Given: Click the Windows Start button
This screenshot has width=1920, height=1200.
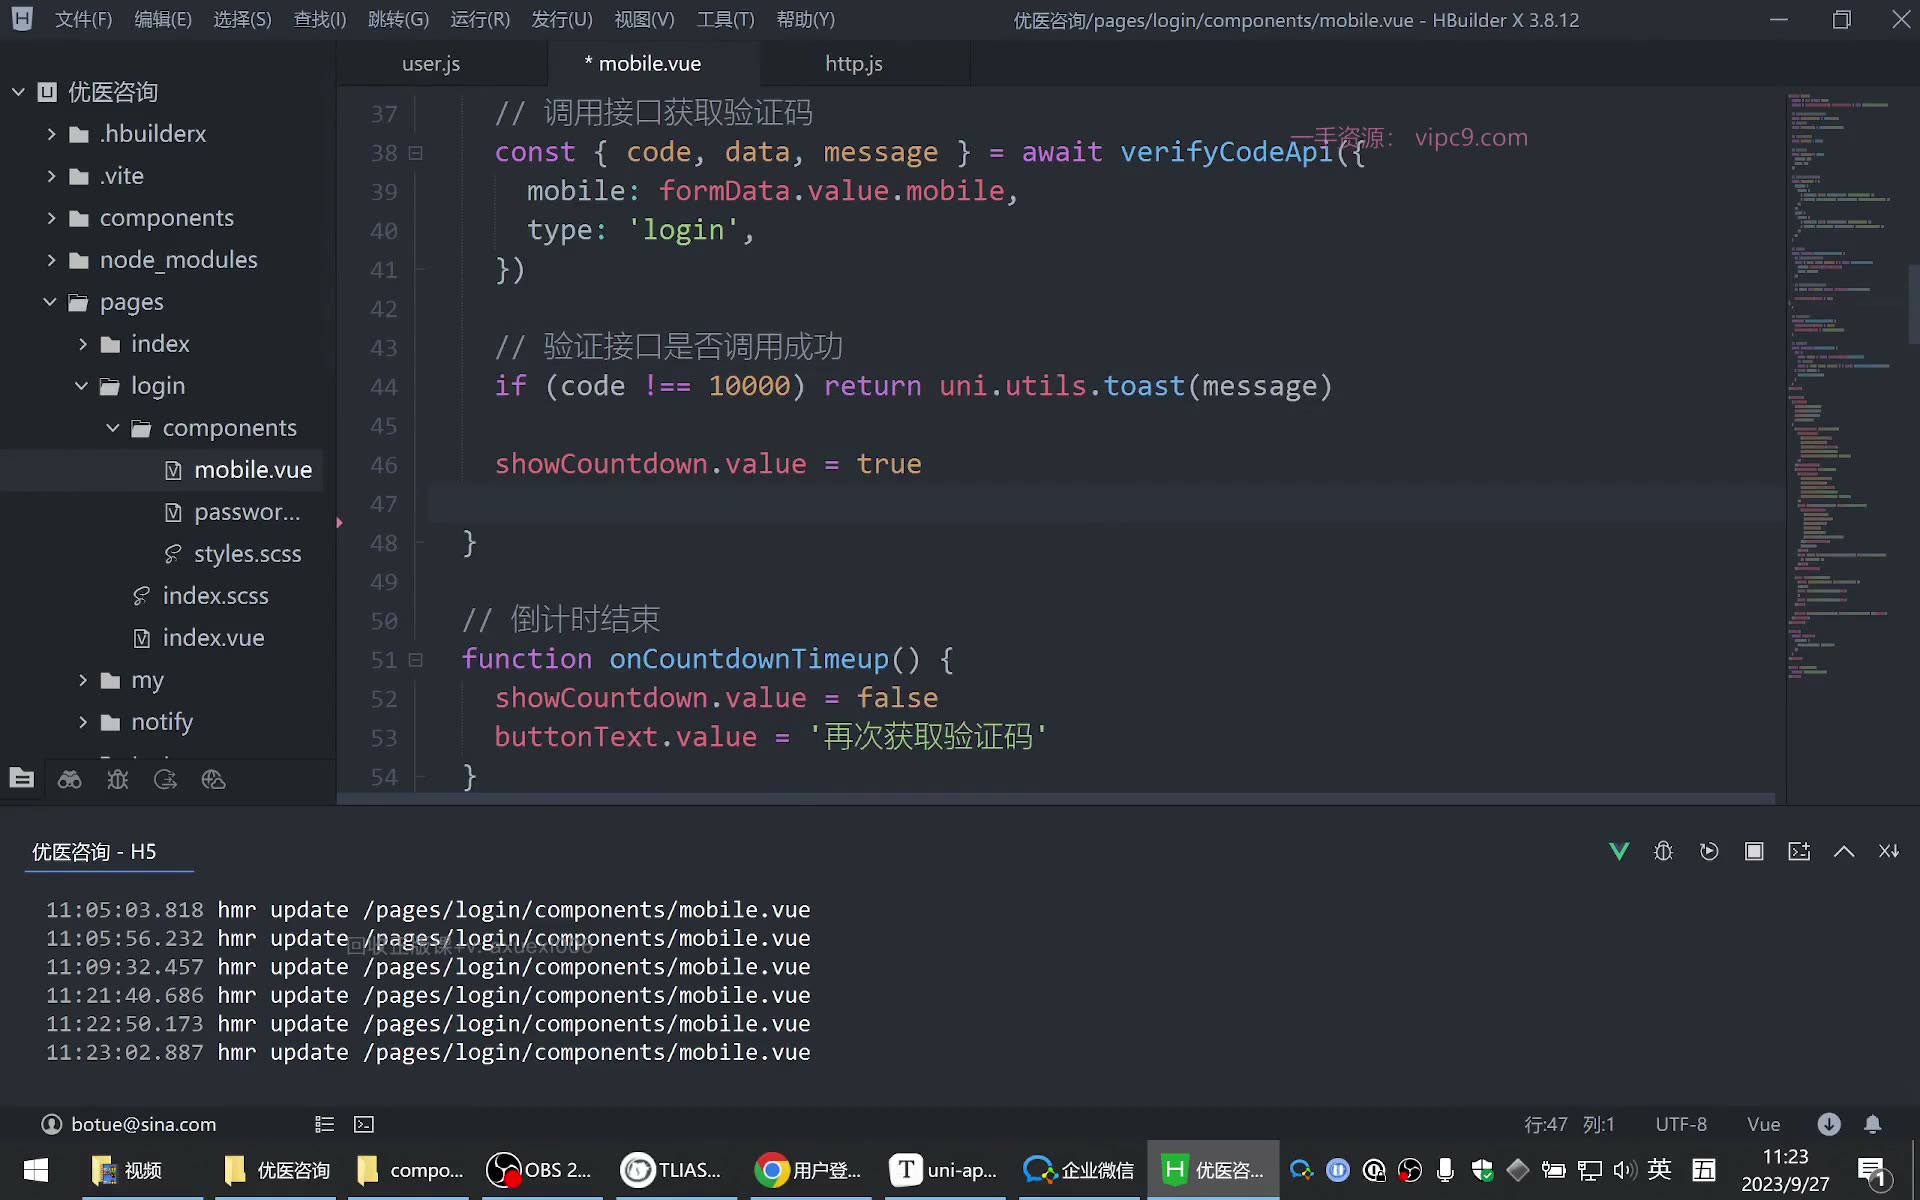Looking at the screenshot, I should pos(36,1170).
